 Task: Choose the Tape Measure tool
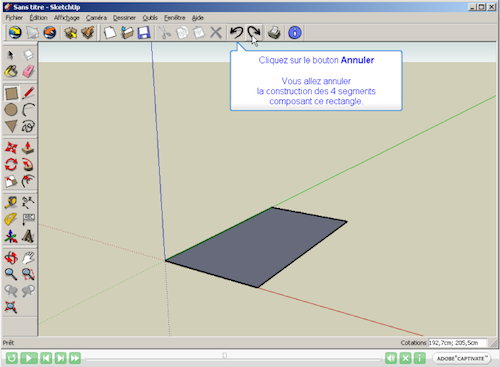11,202
